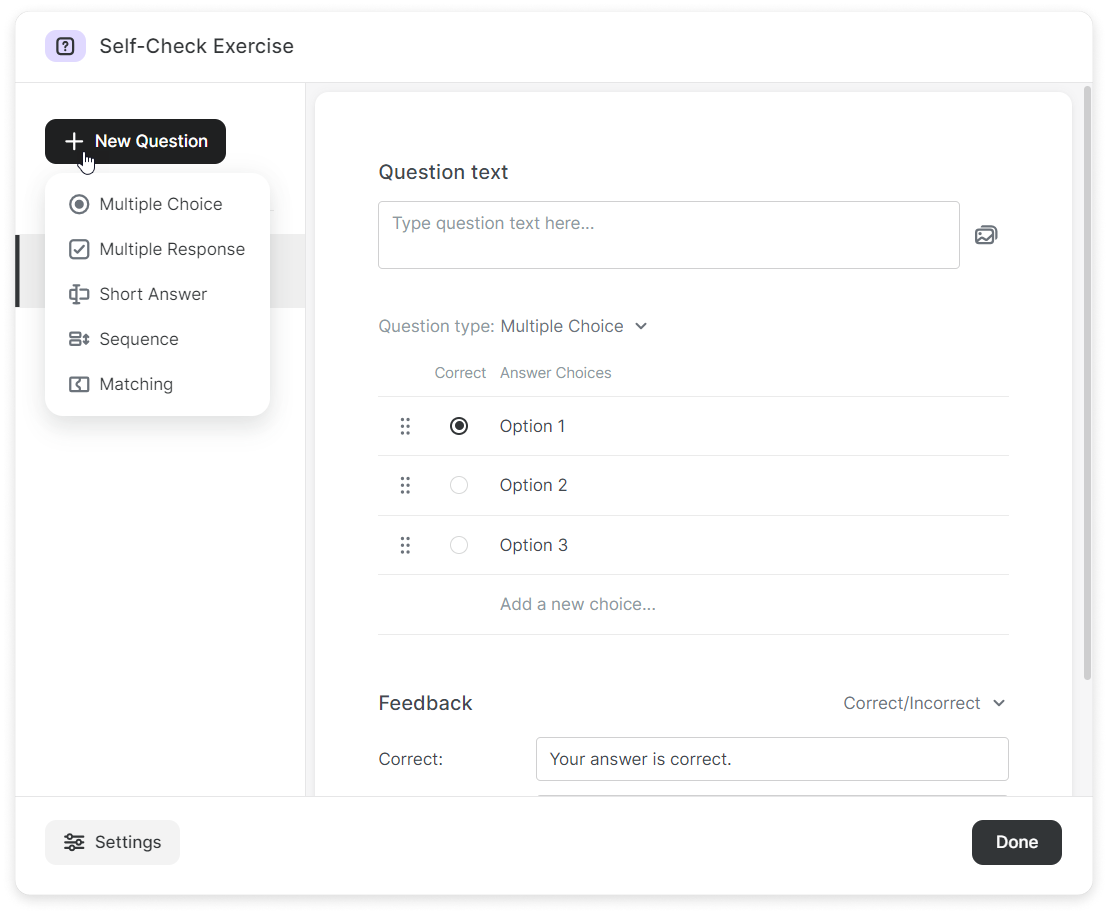Mark Option 3 as the correct answer
This screenshot has width=1108, height=914.
(459, 546)
